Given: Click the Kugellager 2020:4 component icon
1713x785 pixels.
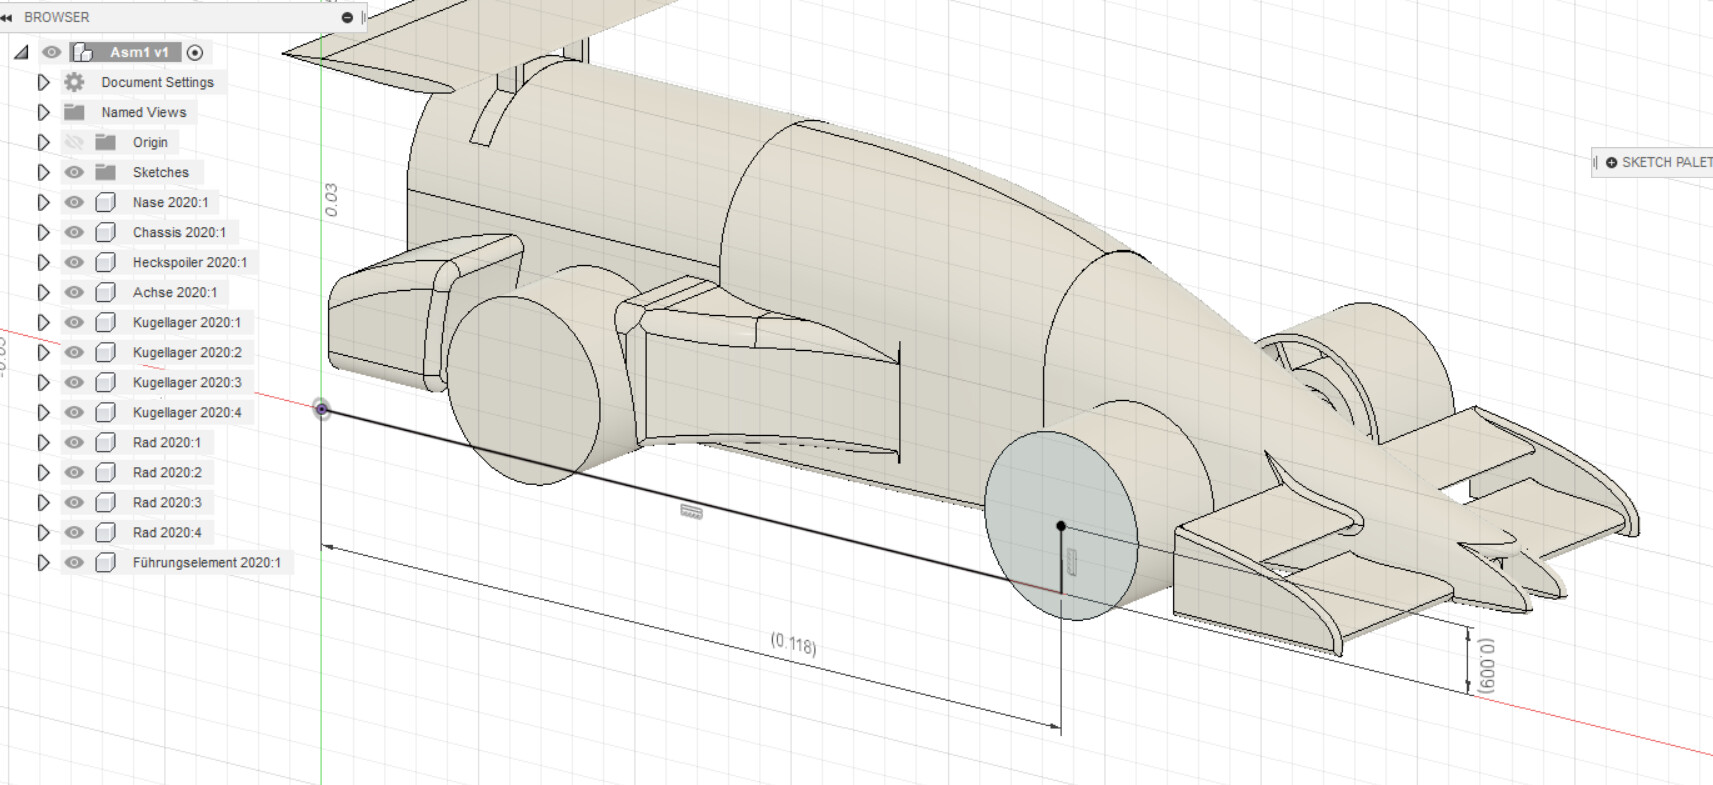Looking at the screenshot, I should [106, 412].
